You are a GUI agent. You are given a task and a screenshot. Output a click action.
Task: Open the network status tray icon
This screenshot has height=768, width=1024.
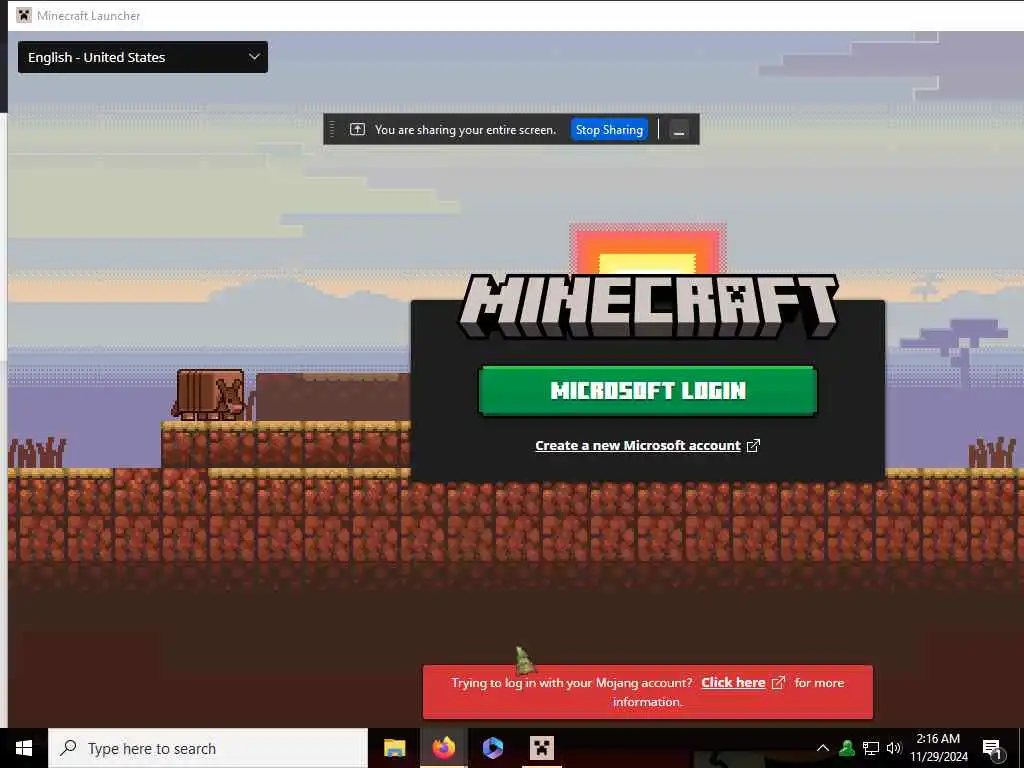pyautogui.click(x=871, y=748)
